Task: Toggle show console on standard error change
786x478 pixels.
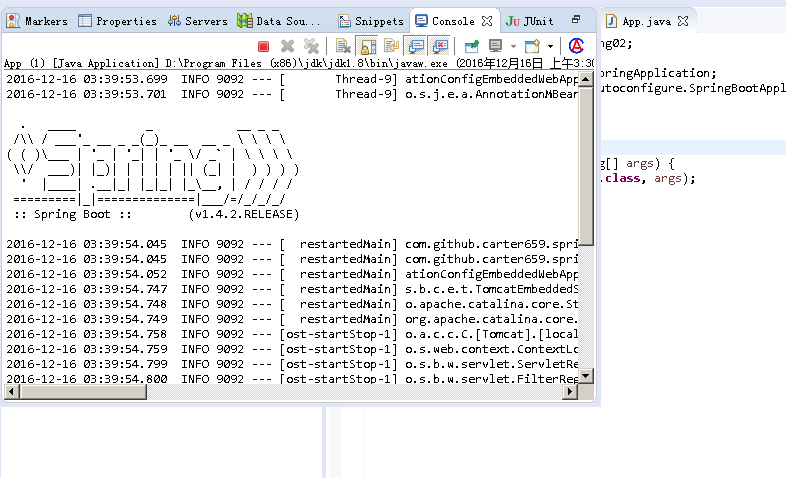Action: click(438, 46)
